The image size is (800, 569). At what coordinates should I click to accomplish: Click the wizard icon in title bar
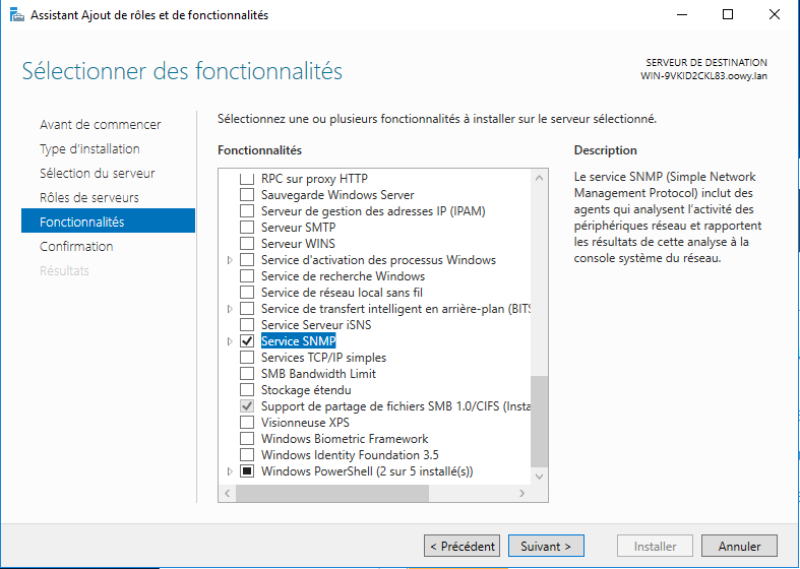coord(17,15)
